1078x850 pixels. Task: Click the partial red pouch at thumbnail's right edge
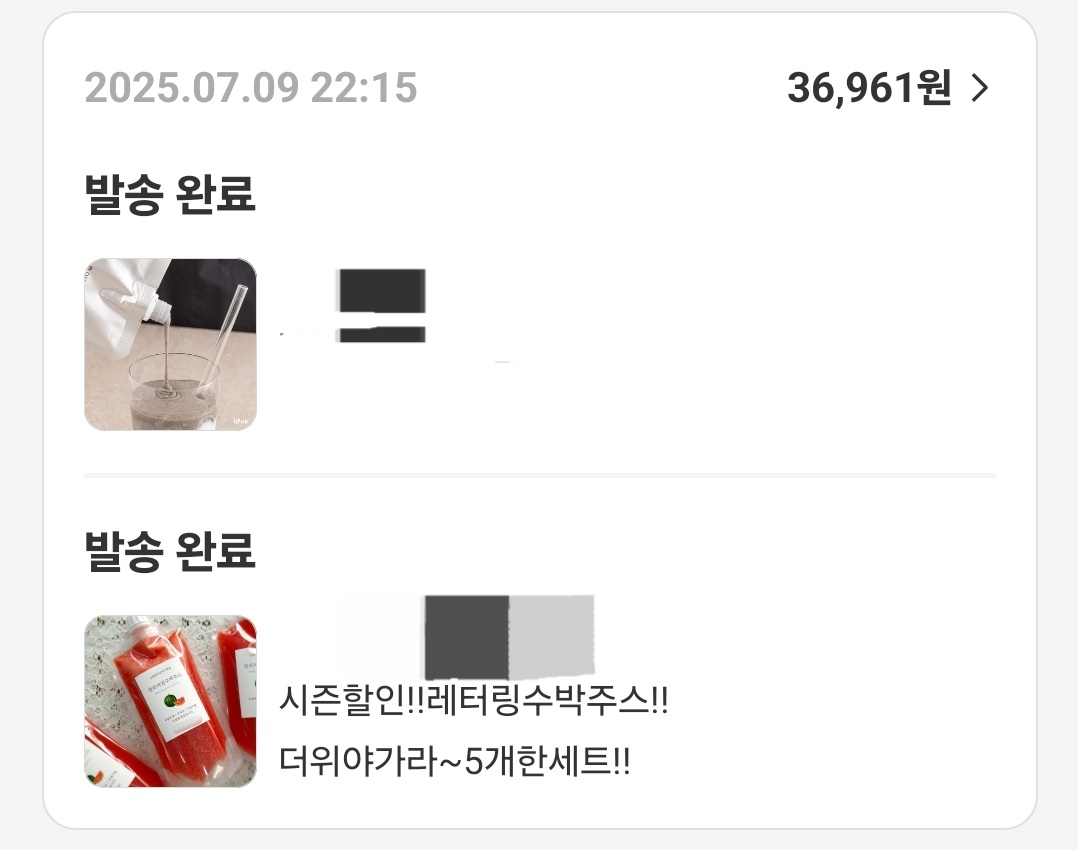pyautogui.click(x=238, y=684)
